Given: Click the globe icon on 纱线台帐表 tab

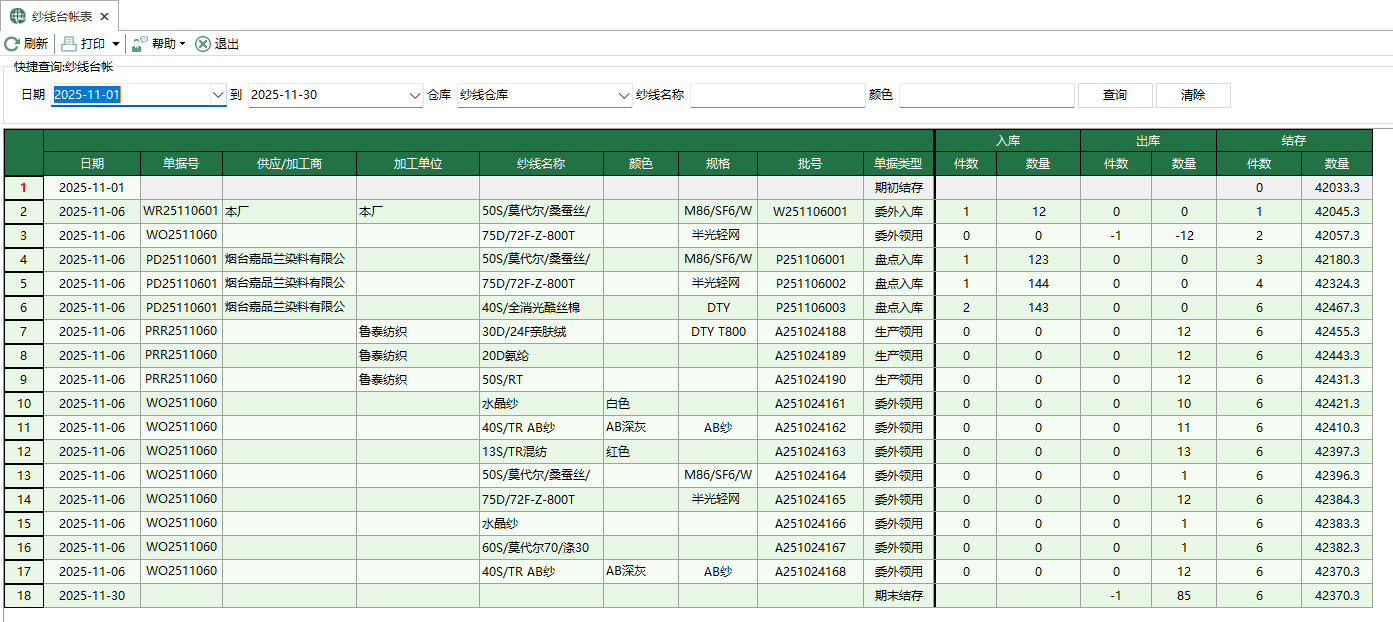Looking at the screenshot, I should pos(17,17).
